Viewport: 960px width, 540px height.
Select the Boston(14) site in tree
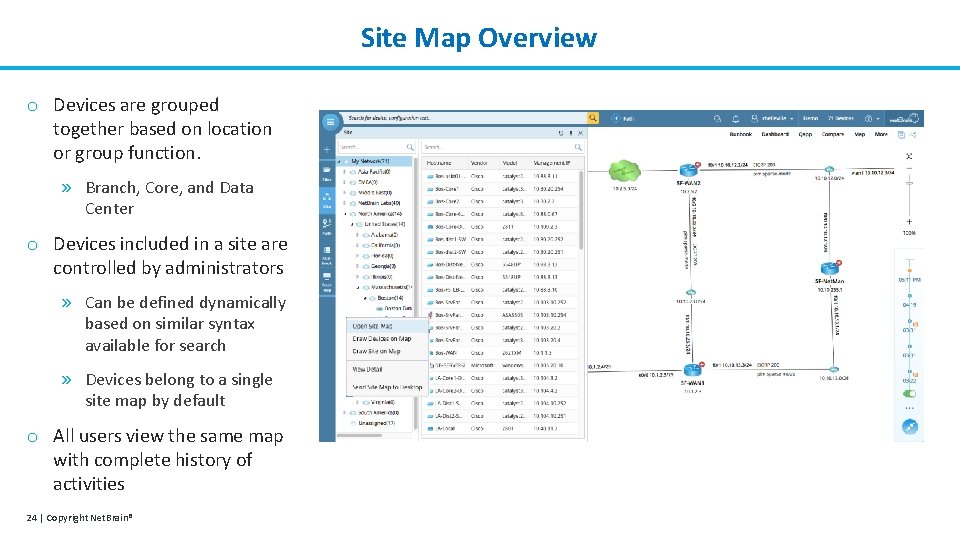[x=391, y=298]
